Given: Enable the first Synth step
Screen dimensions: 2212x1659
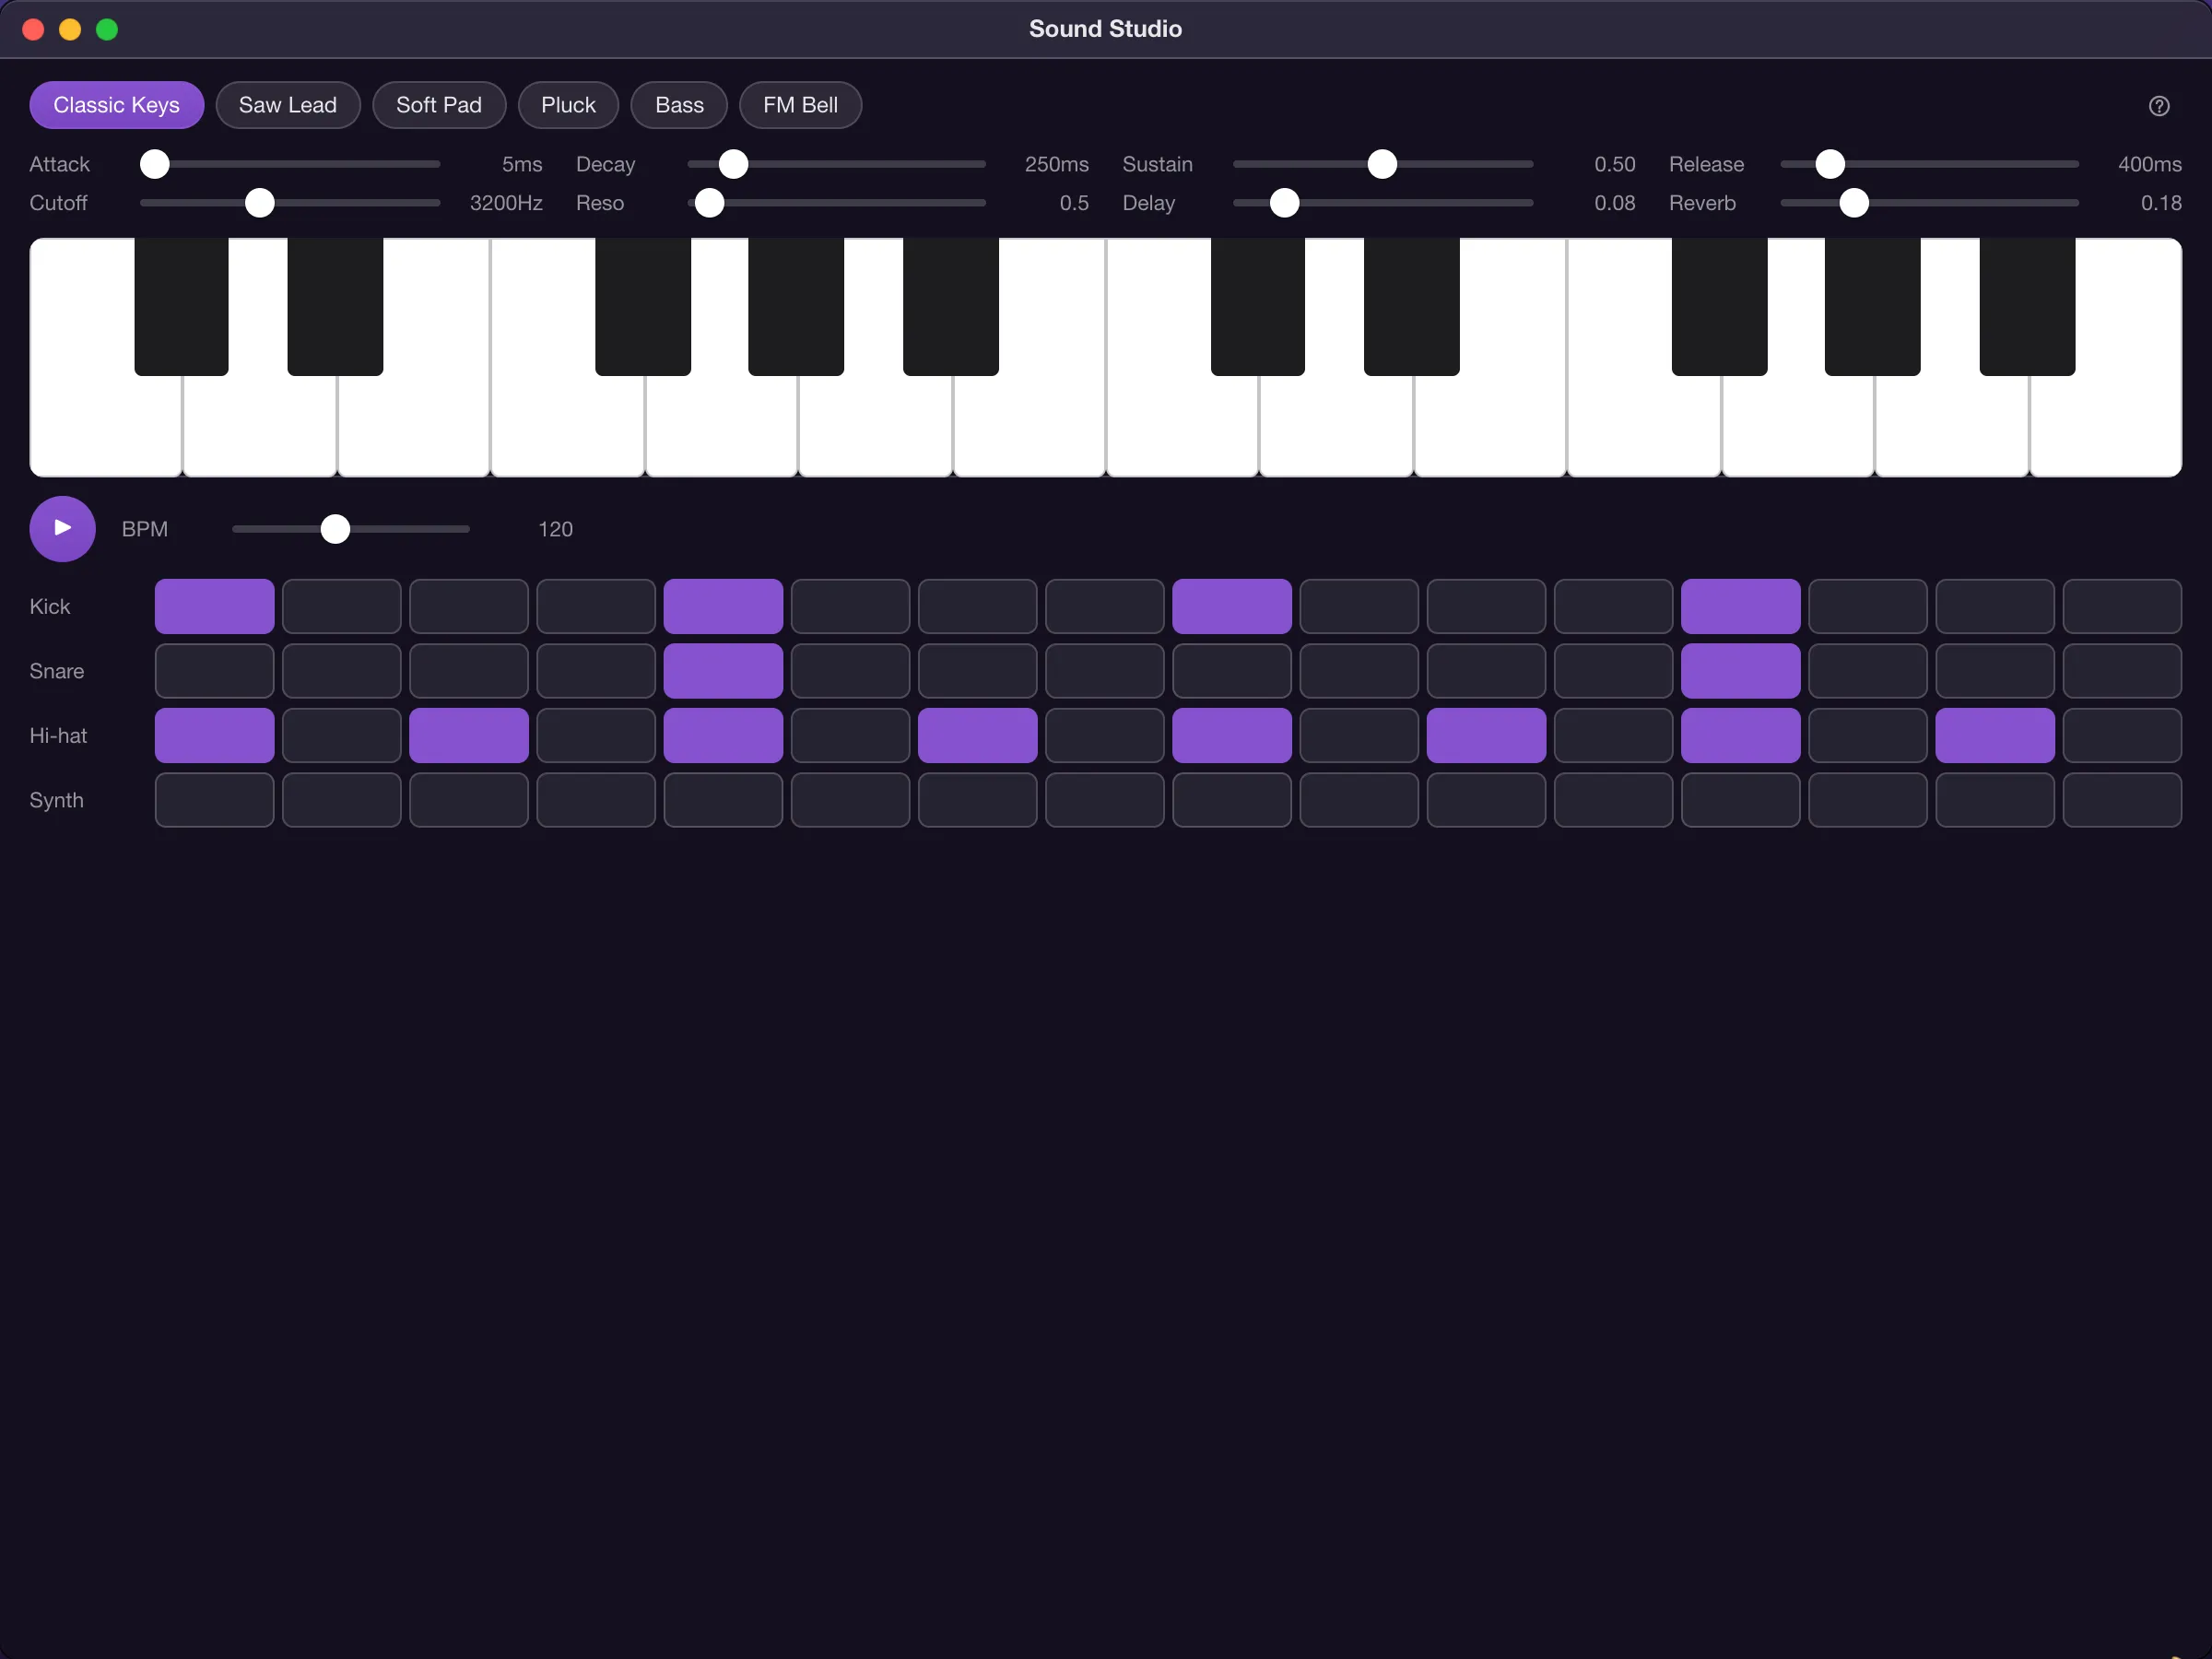Looking at the screenshot, I should (214, 800).
